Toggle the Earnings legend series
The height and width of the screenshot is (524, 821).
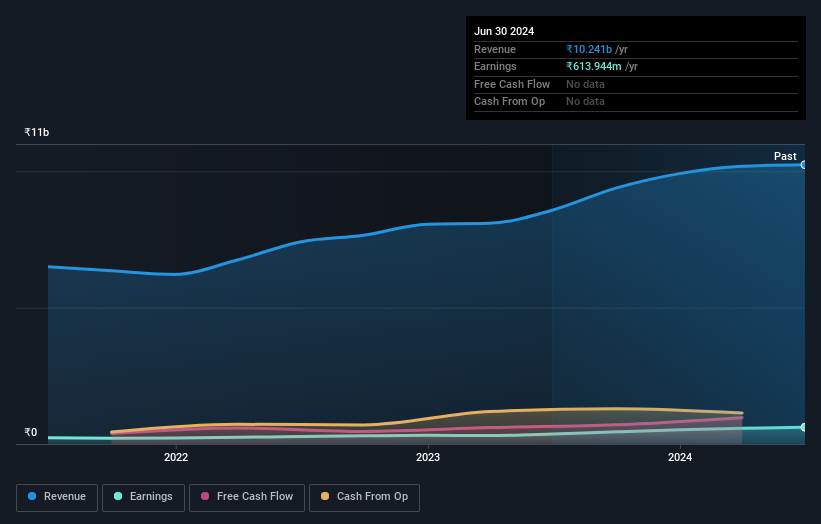[x=143, y=497]
